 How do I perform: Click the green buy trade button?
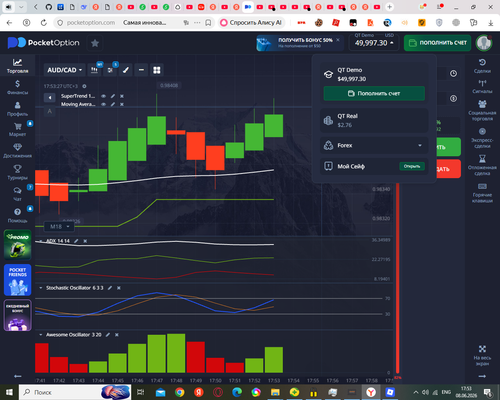(448, 147)
